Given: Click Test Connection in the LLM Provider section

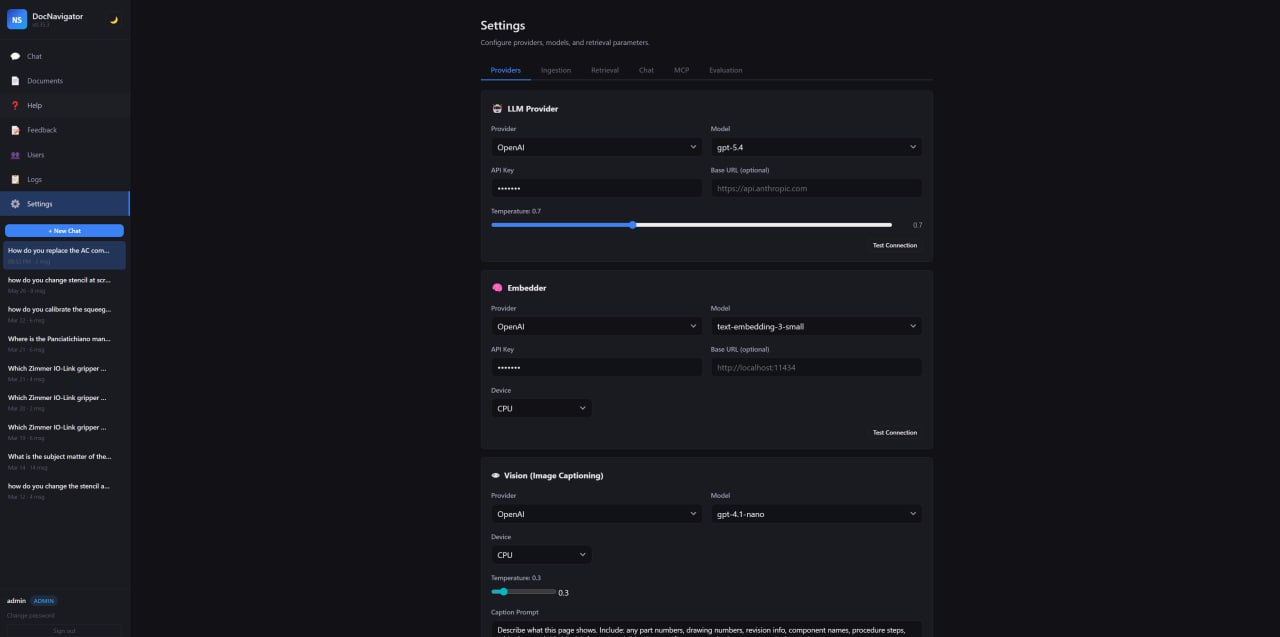Looking at the screenshot, I should click(894, 245).
